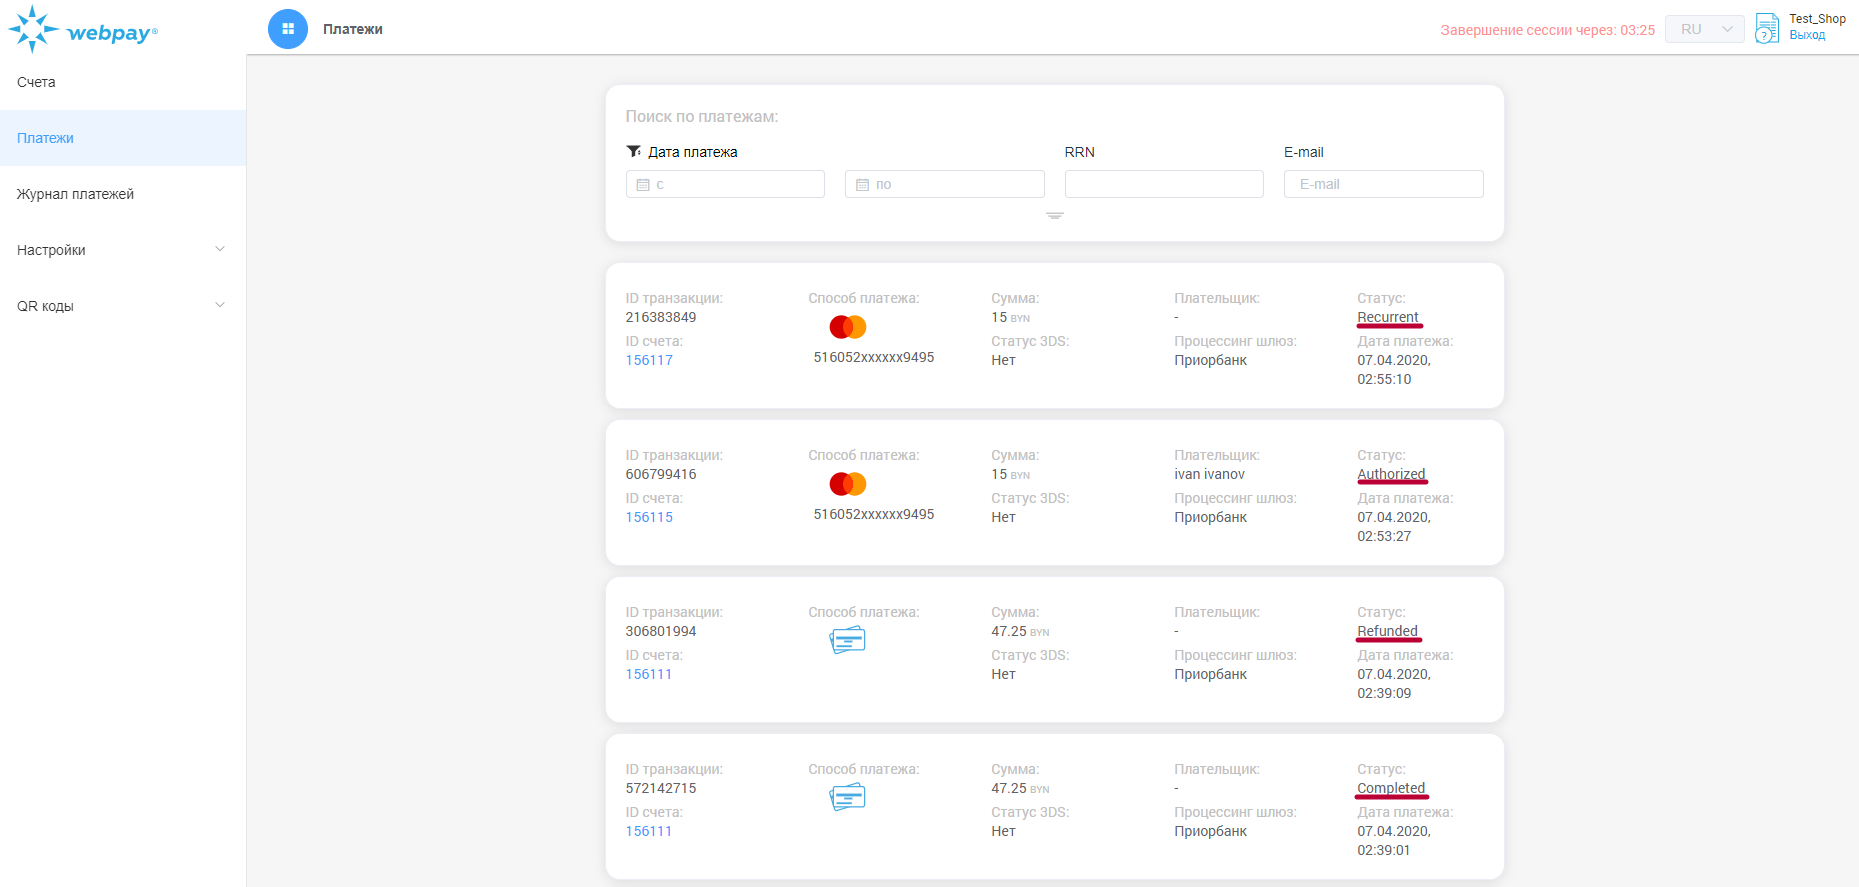1859x887 pixels.
Task: Open invoice ID link 156117
Action: point(649,360)
